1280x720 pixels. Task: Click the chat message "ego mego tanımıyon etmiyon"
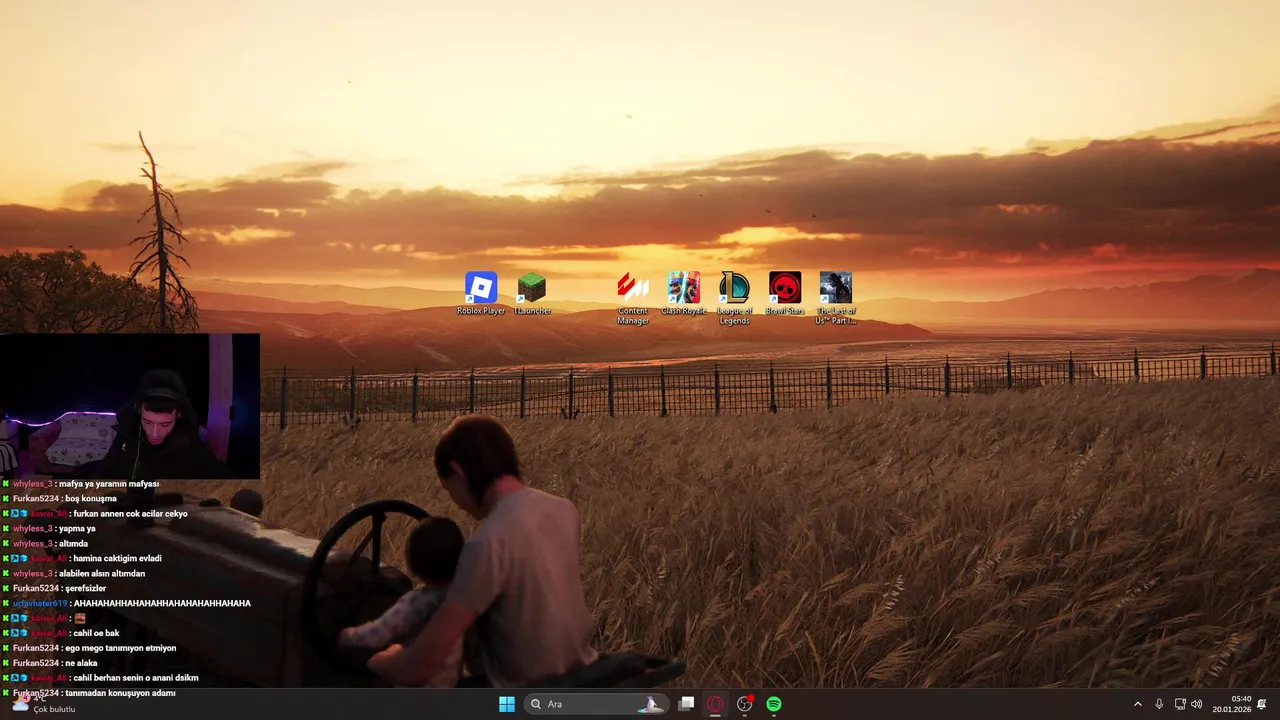[120, 648]
